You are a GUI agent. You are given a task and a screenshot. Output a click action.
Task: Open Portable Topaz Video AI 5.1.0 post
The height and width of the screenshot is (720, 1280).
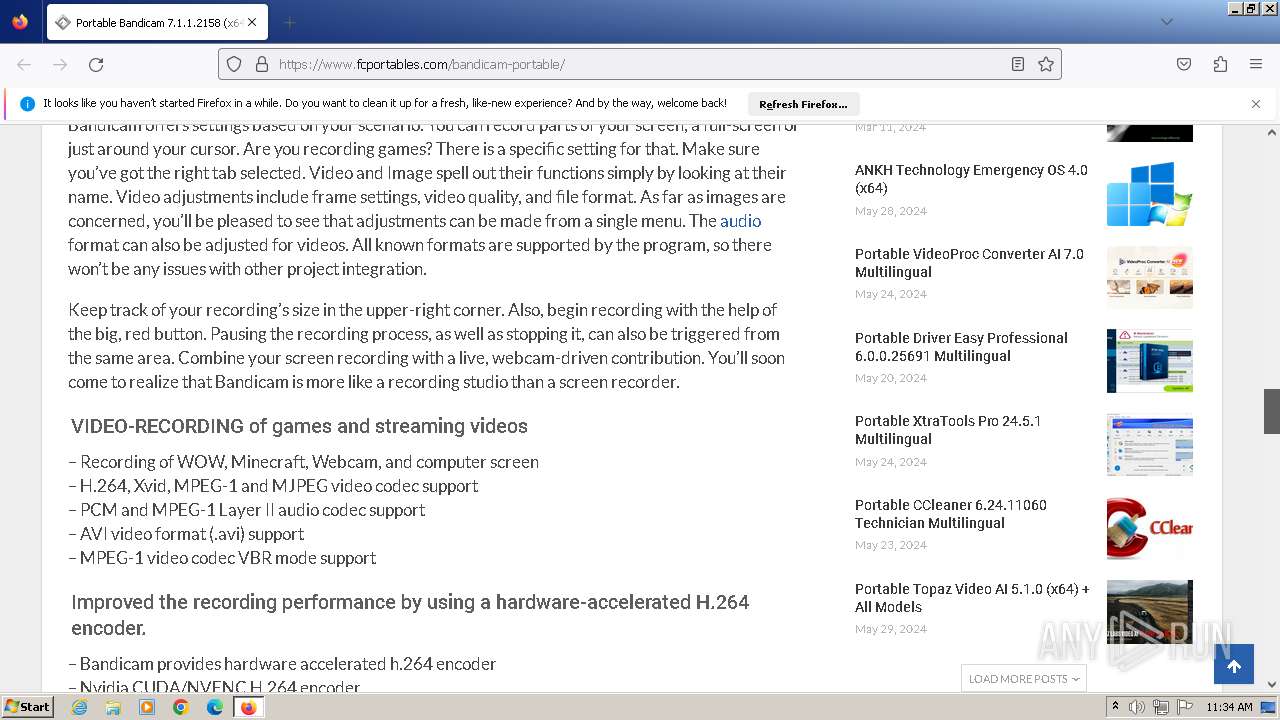click(x=972, y=598)
